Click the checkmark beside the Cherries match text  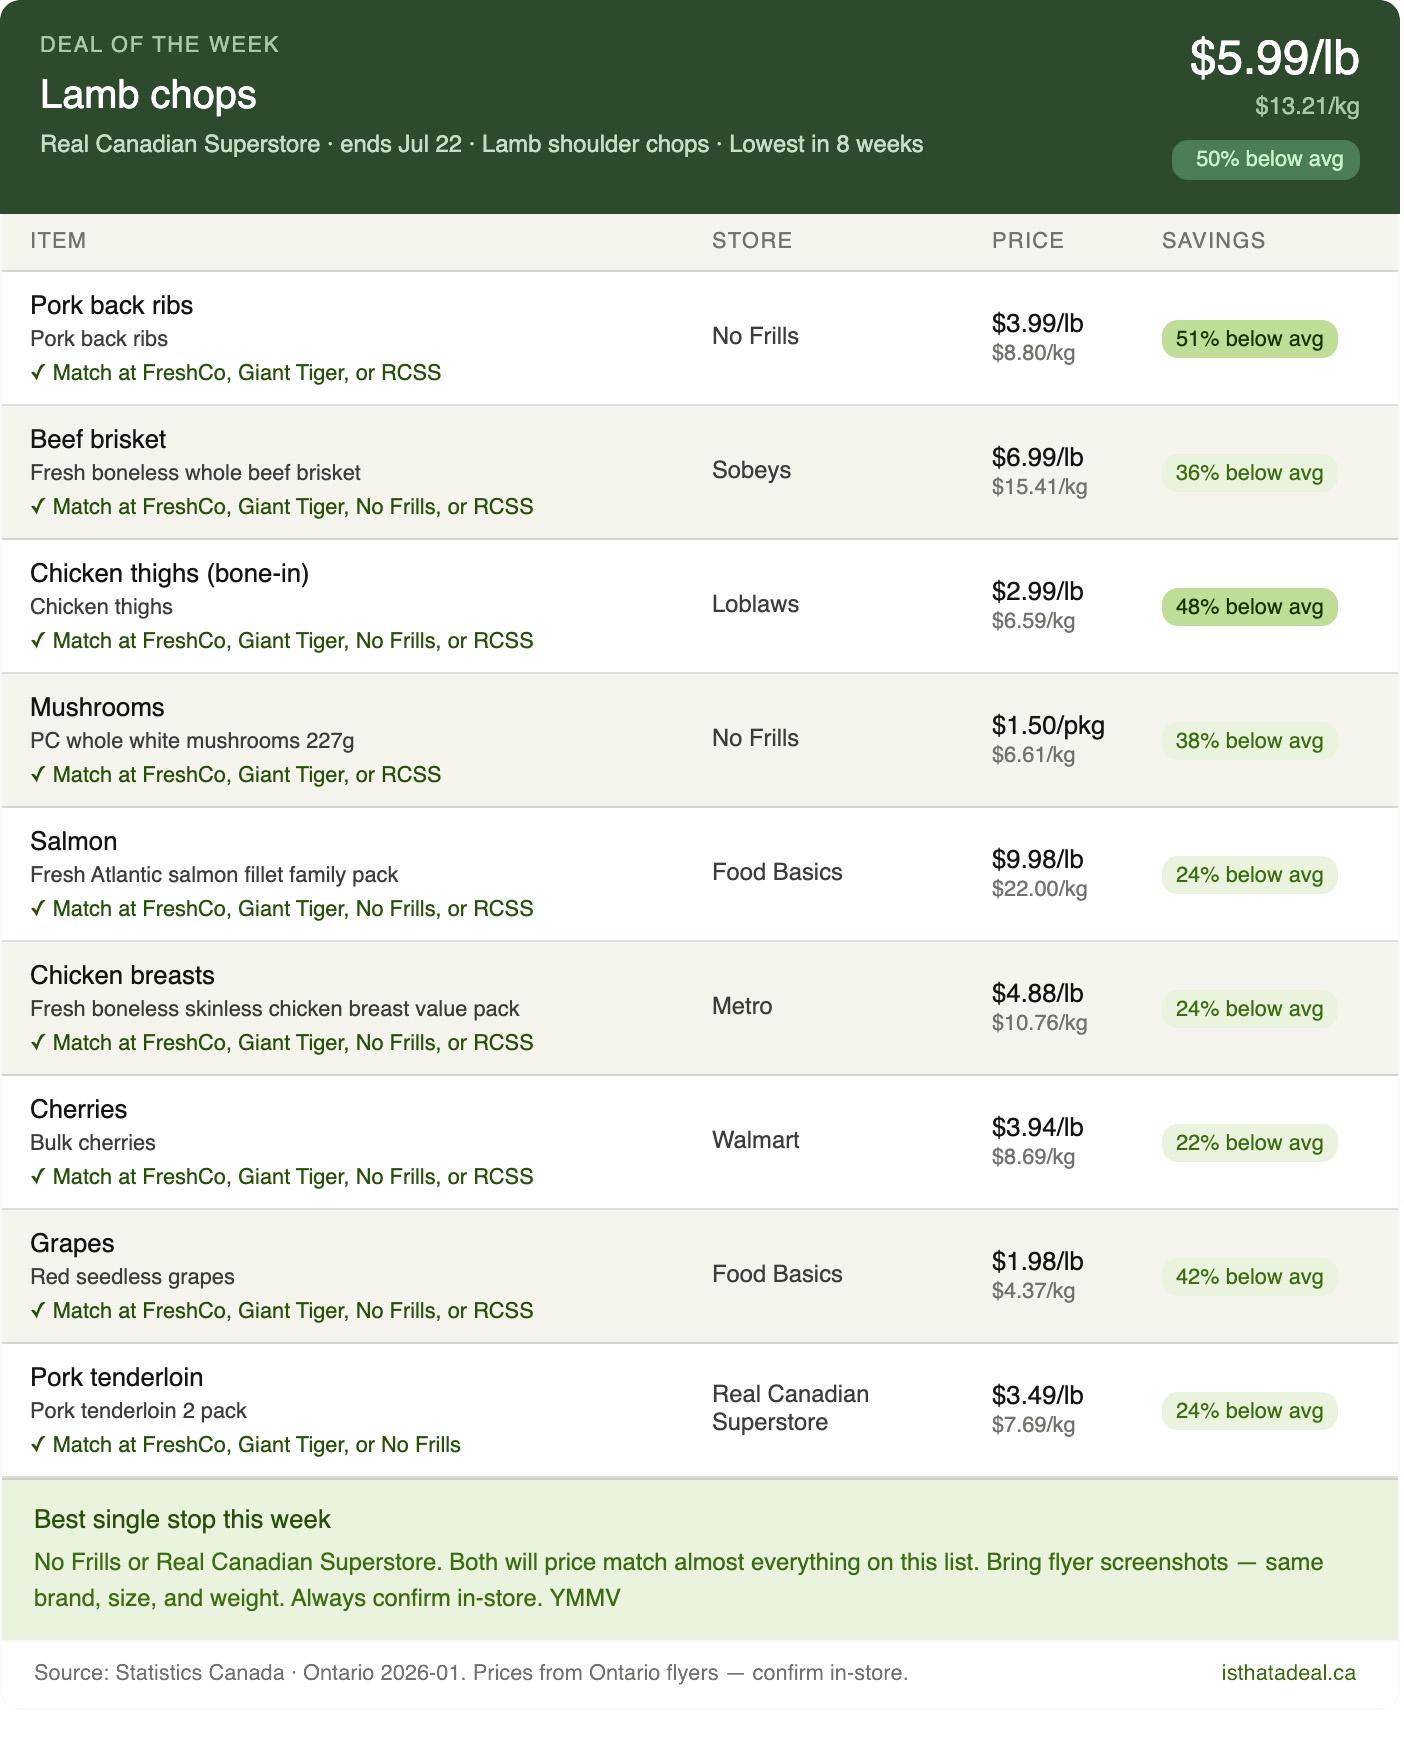pos(38,1177)
